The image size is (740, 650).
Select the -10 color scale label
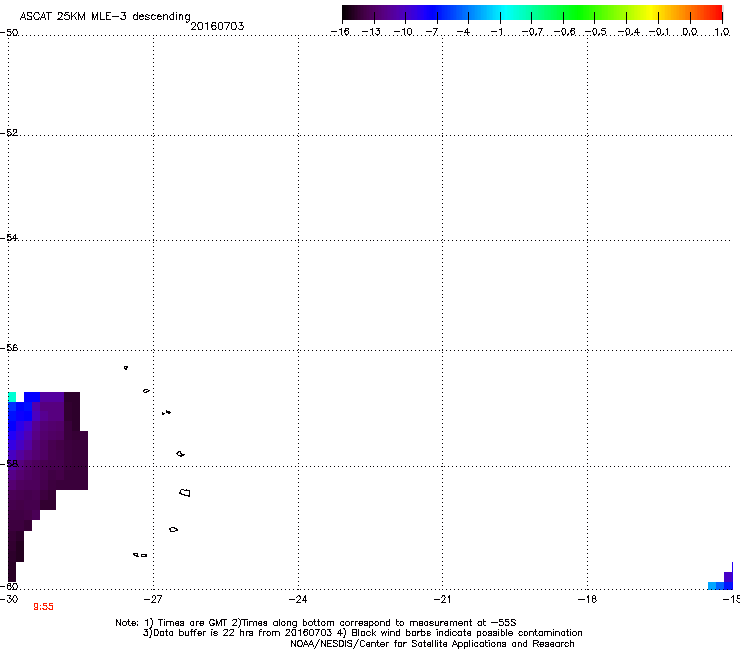403,32
